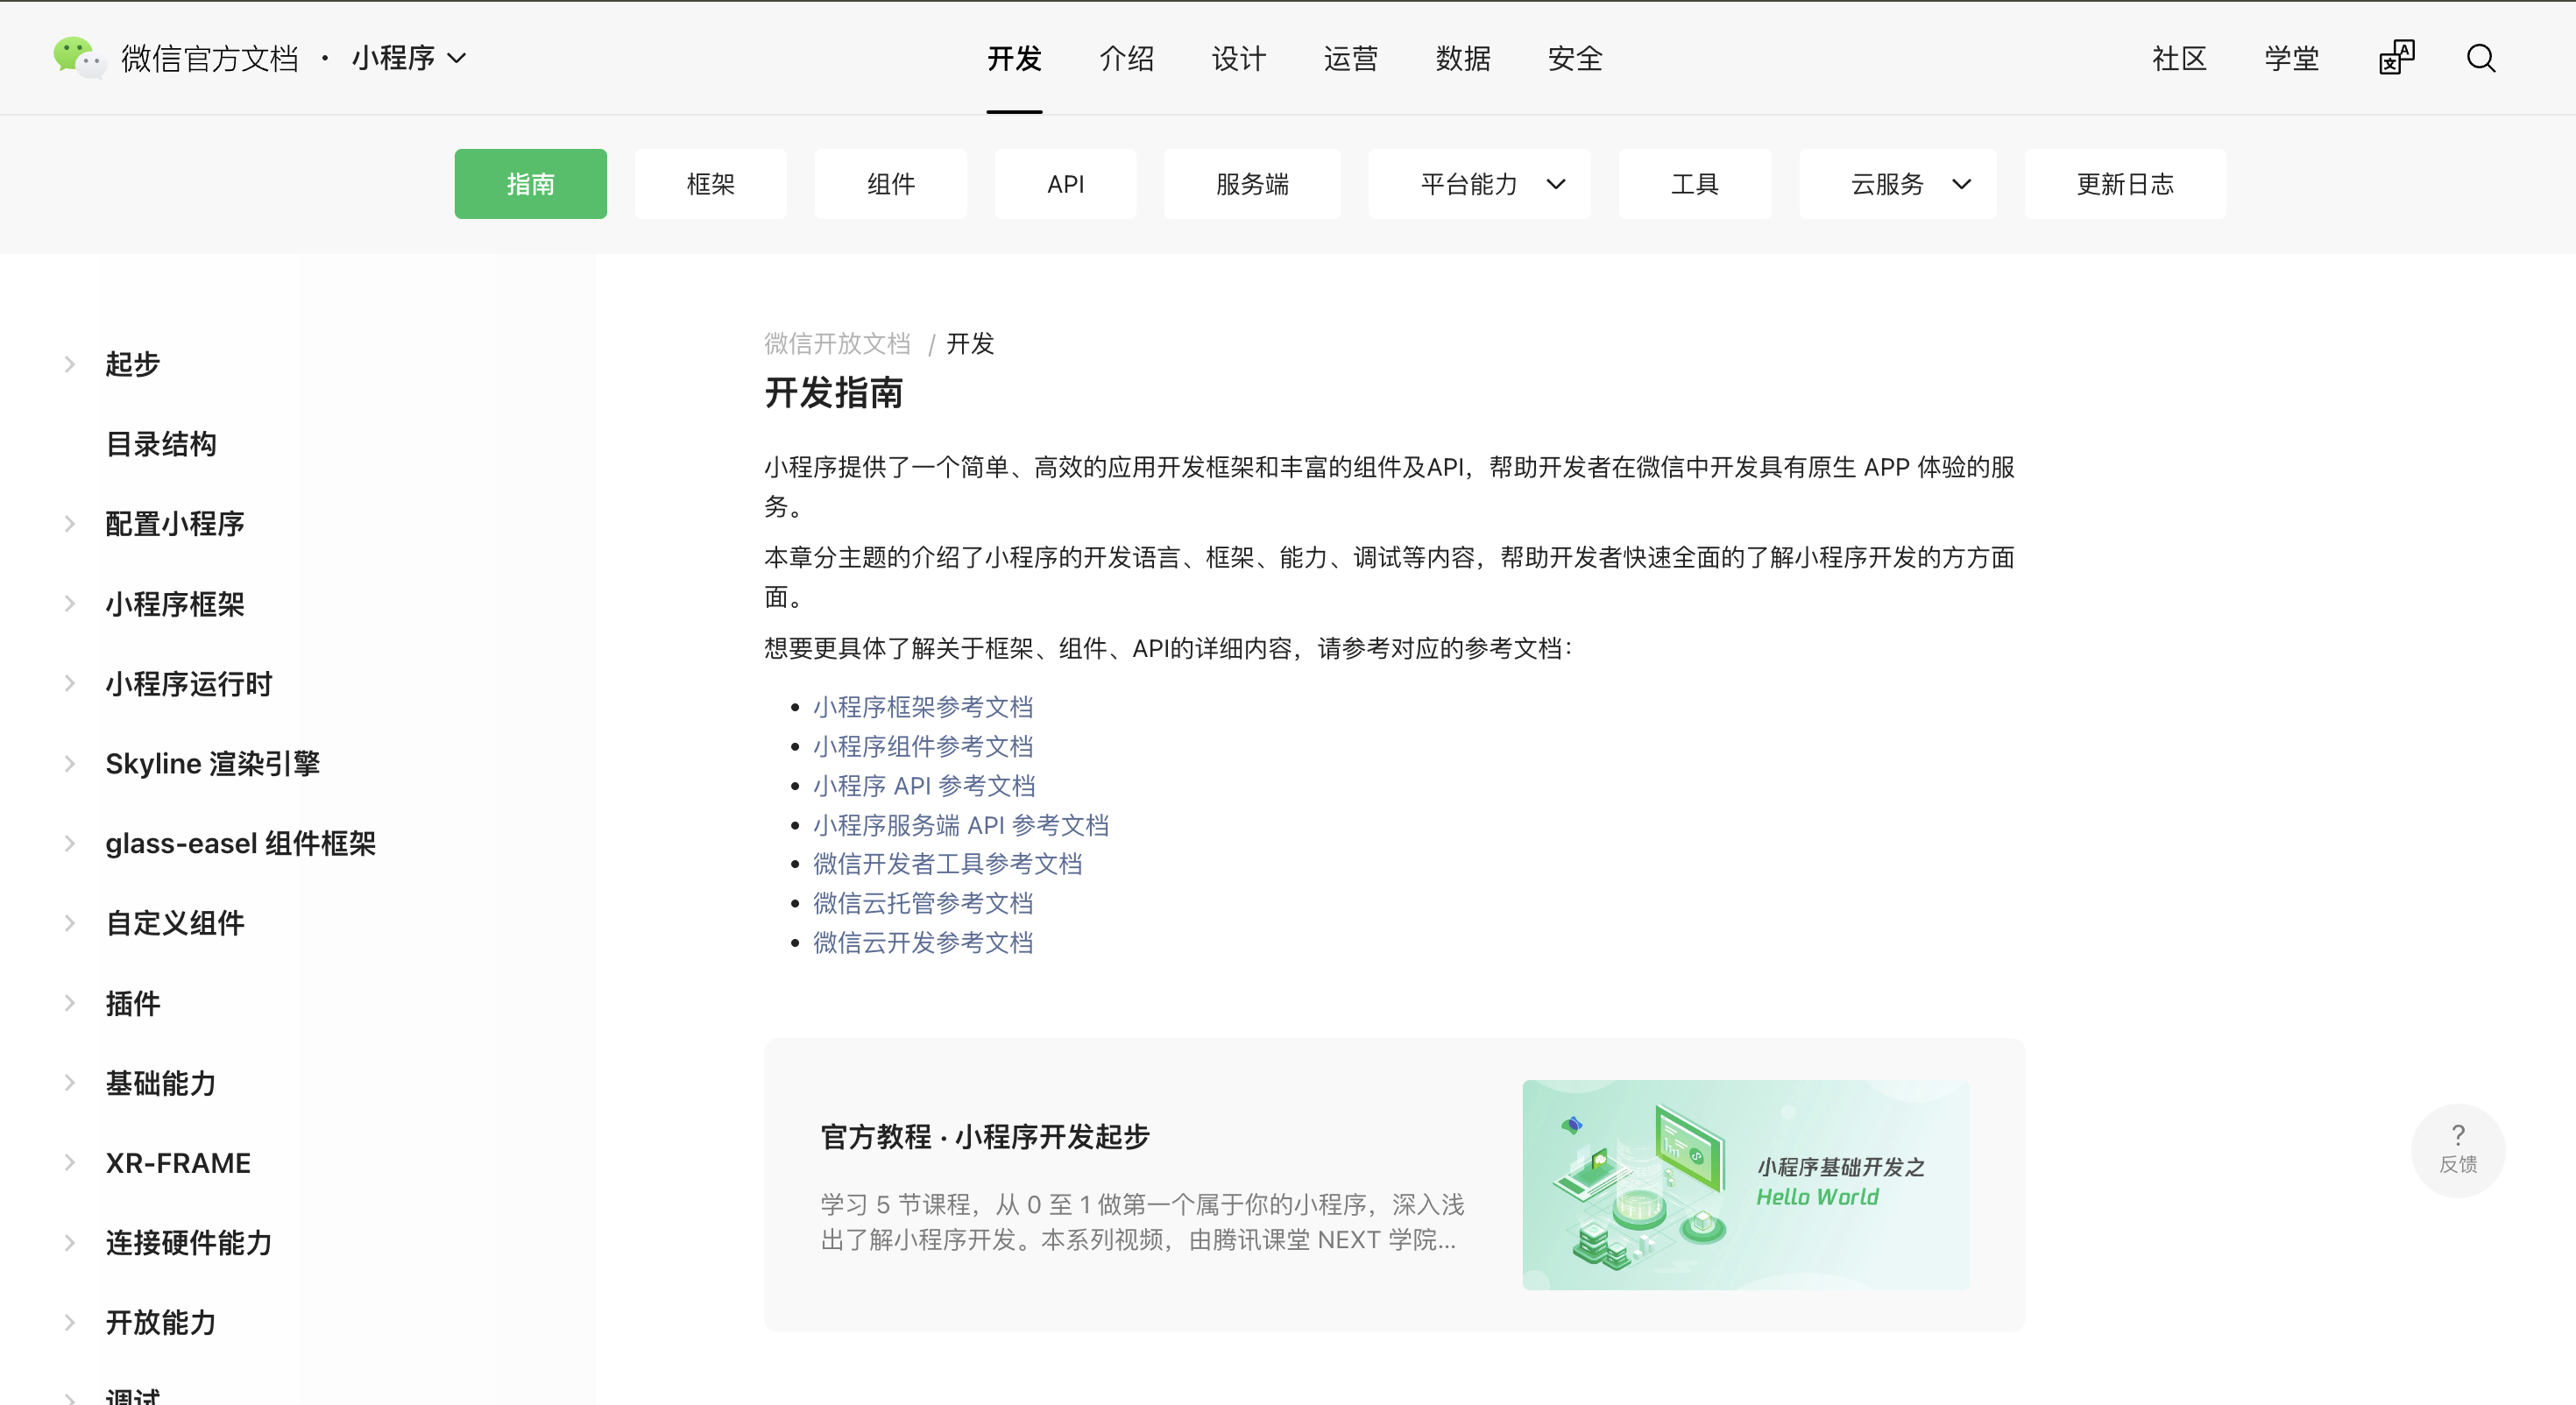Click the 反馈 question mark button
This screenshot has width=2576, height=1405.
tap(2457, 1148)
